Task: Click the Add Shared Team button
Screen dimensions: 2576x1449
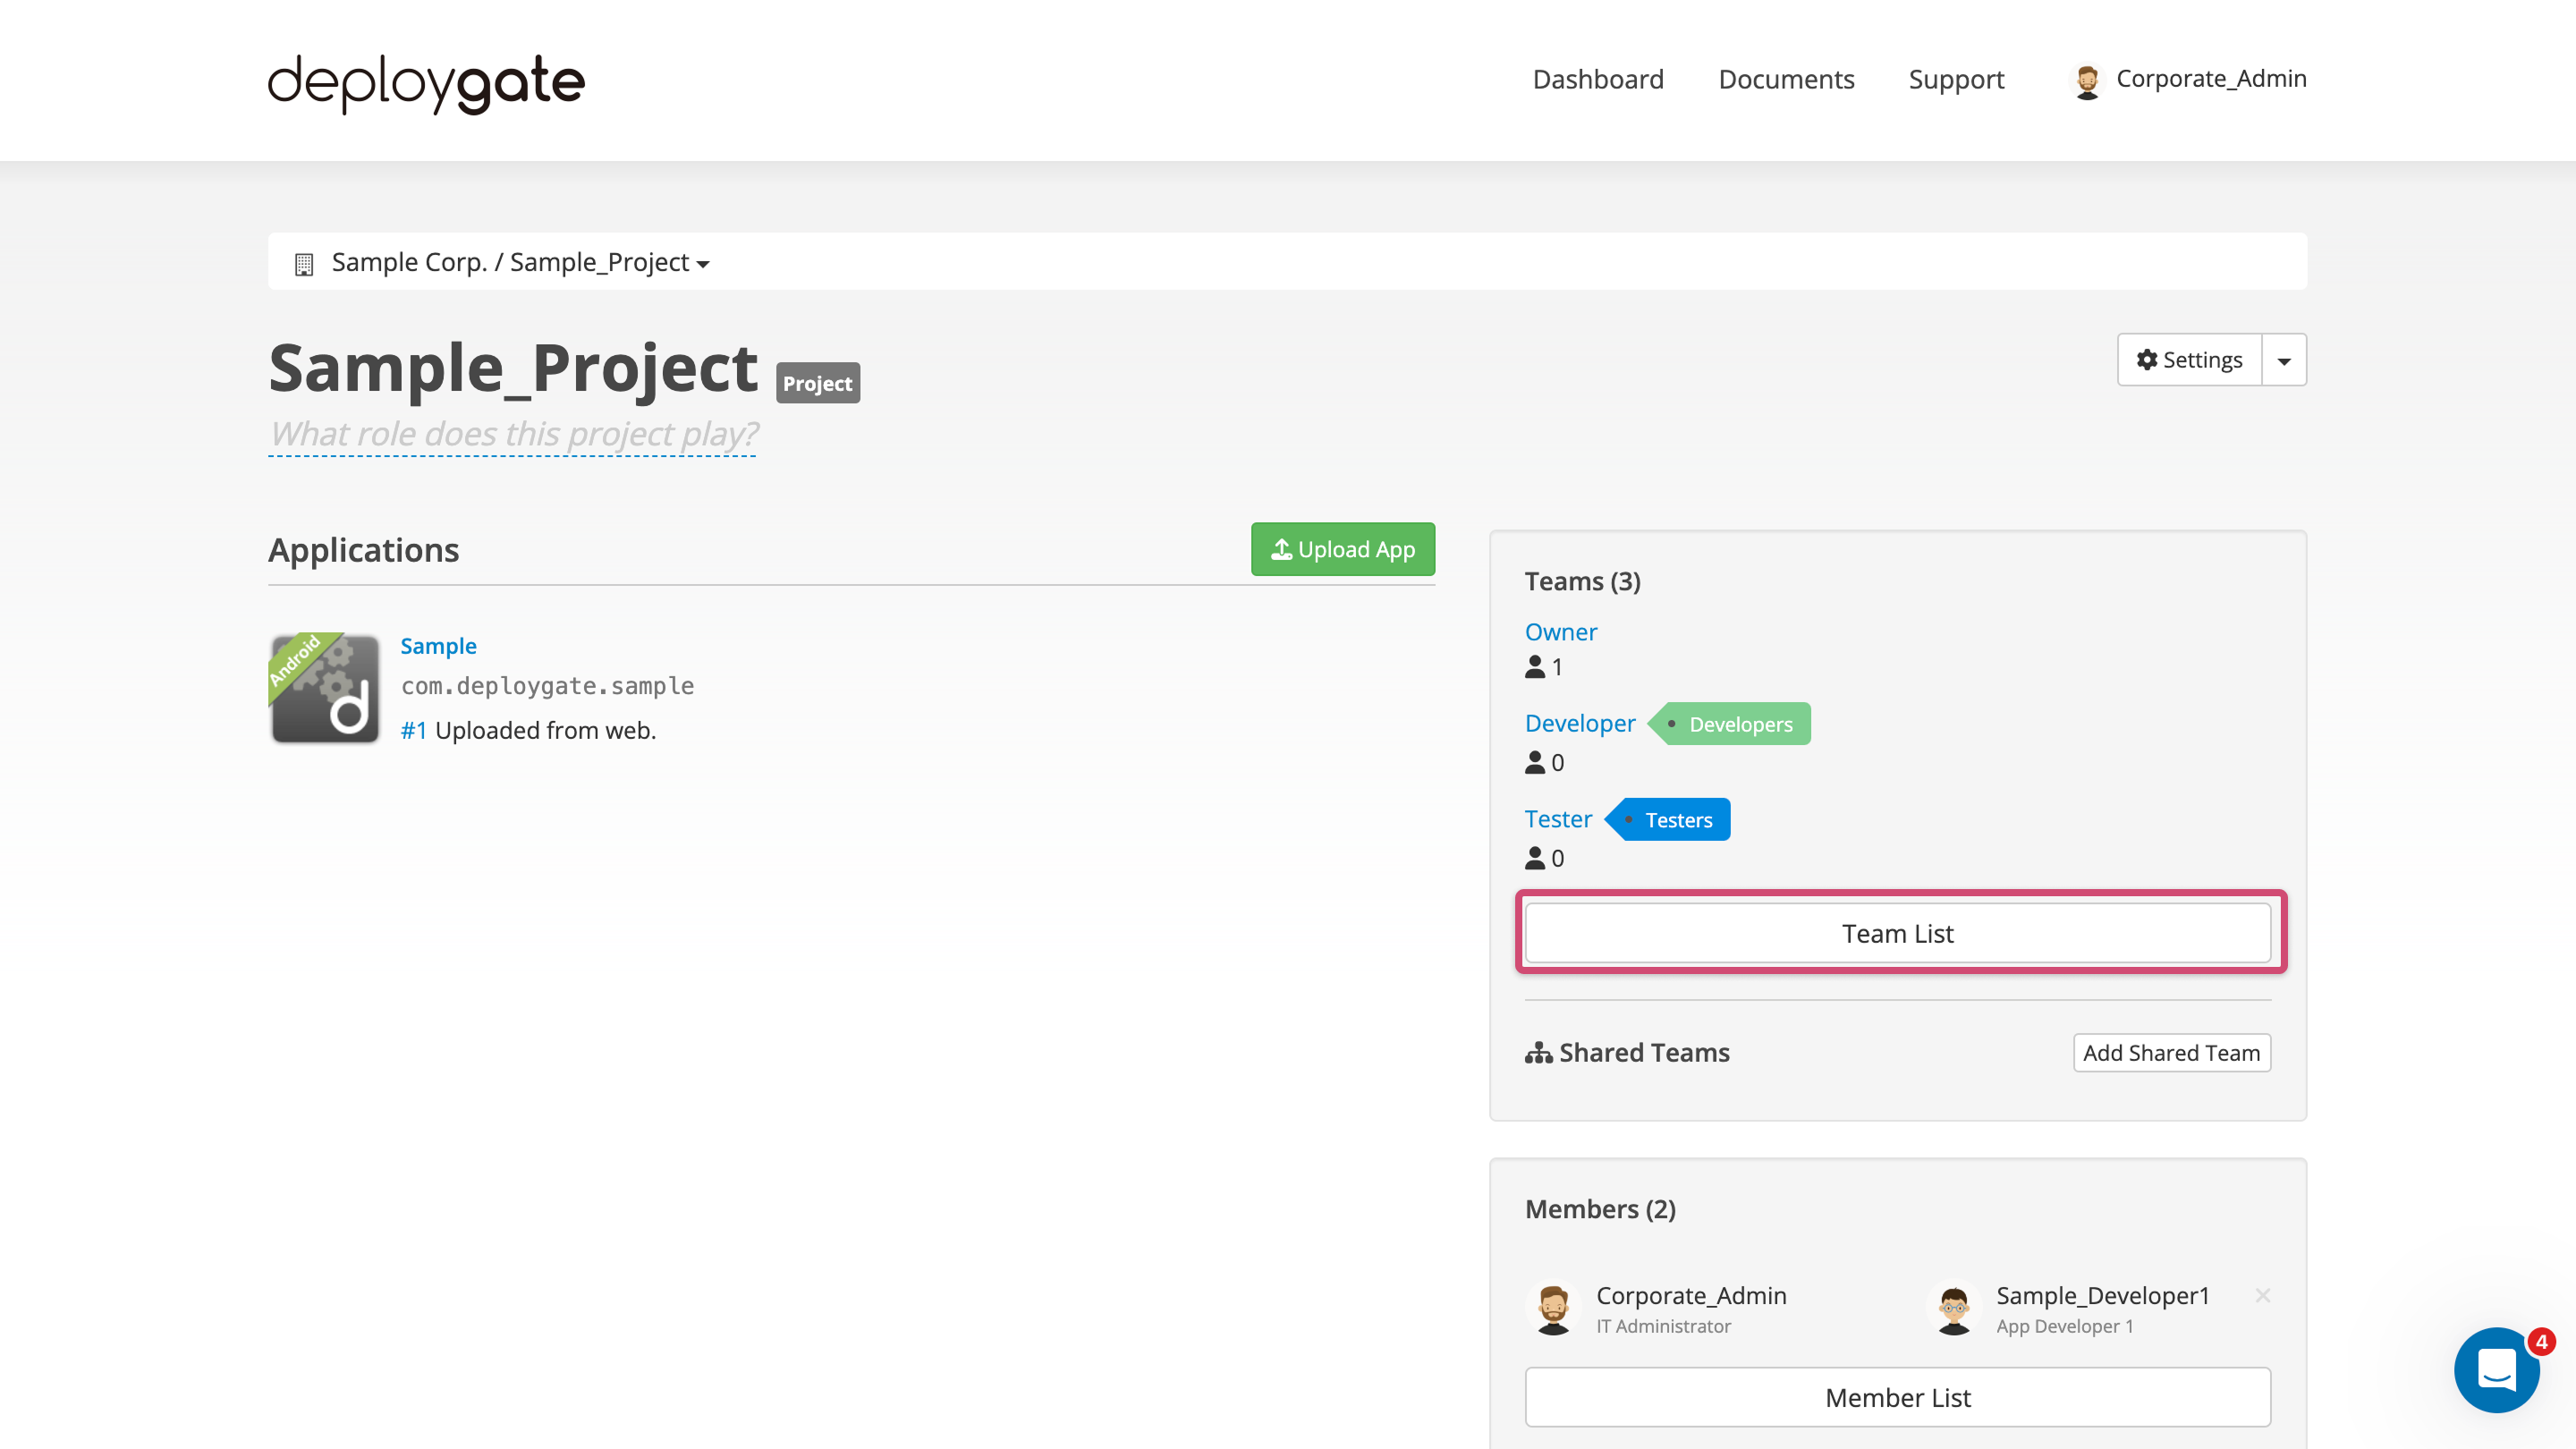Action: click(x=2171, y=1052)
